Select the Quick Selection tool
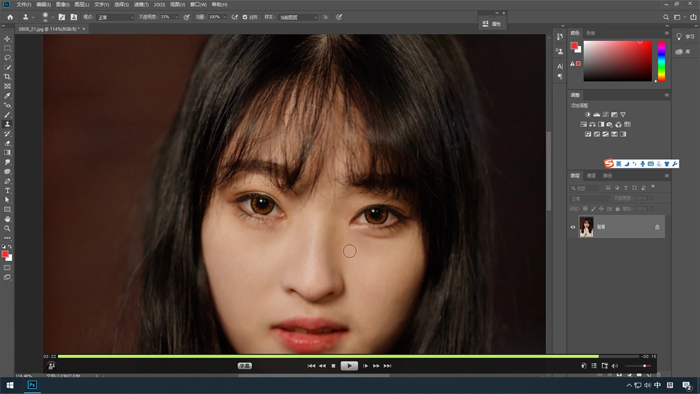This screenshot has width=700, height=394. click(7, 67)
